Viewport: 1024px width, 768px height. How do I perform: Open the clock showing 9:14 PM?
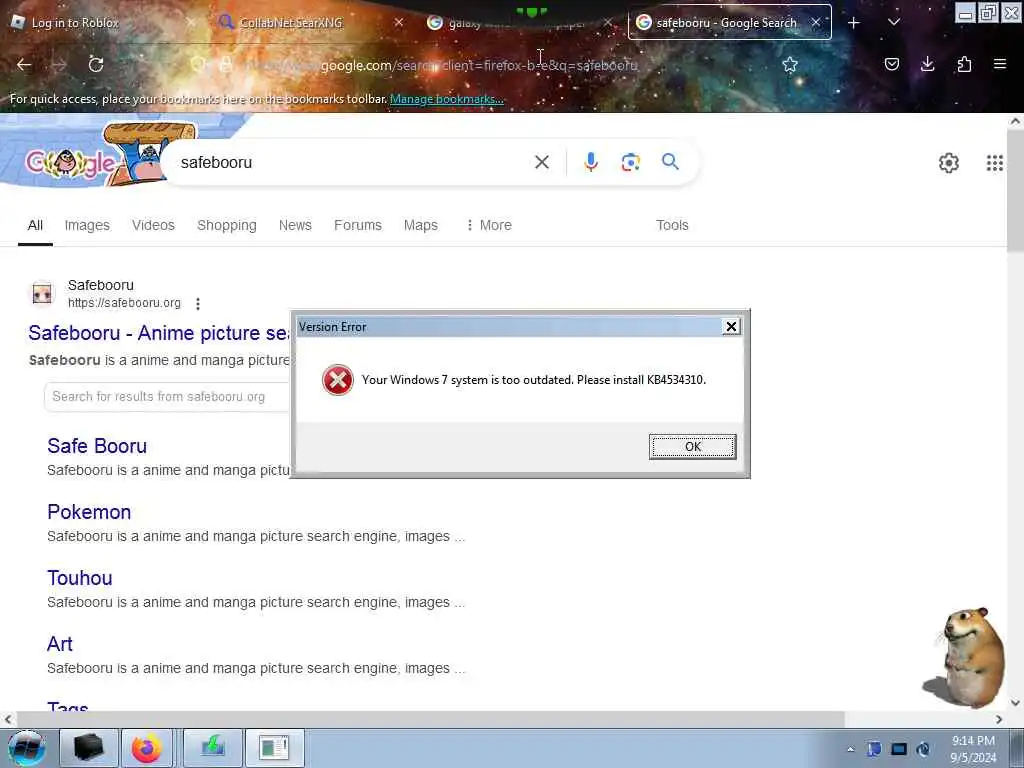click(x=973, y=748)
